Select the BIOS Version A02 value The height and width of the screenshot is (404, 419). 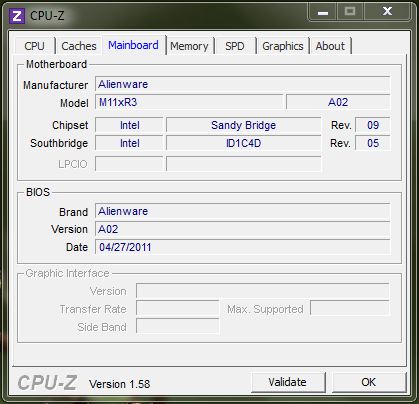coord(243,229)
